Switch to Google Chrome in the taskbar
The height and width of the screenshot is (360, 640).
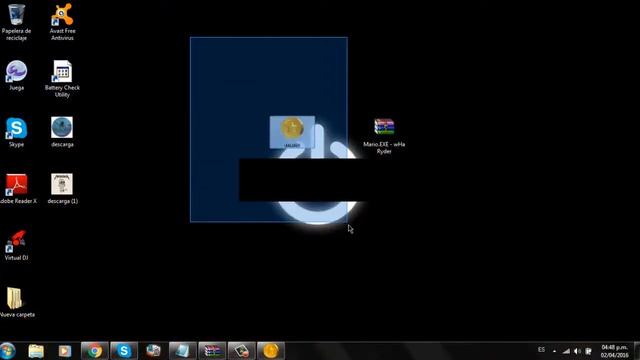[x=94, y=351]
